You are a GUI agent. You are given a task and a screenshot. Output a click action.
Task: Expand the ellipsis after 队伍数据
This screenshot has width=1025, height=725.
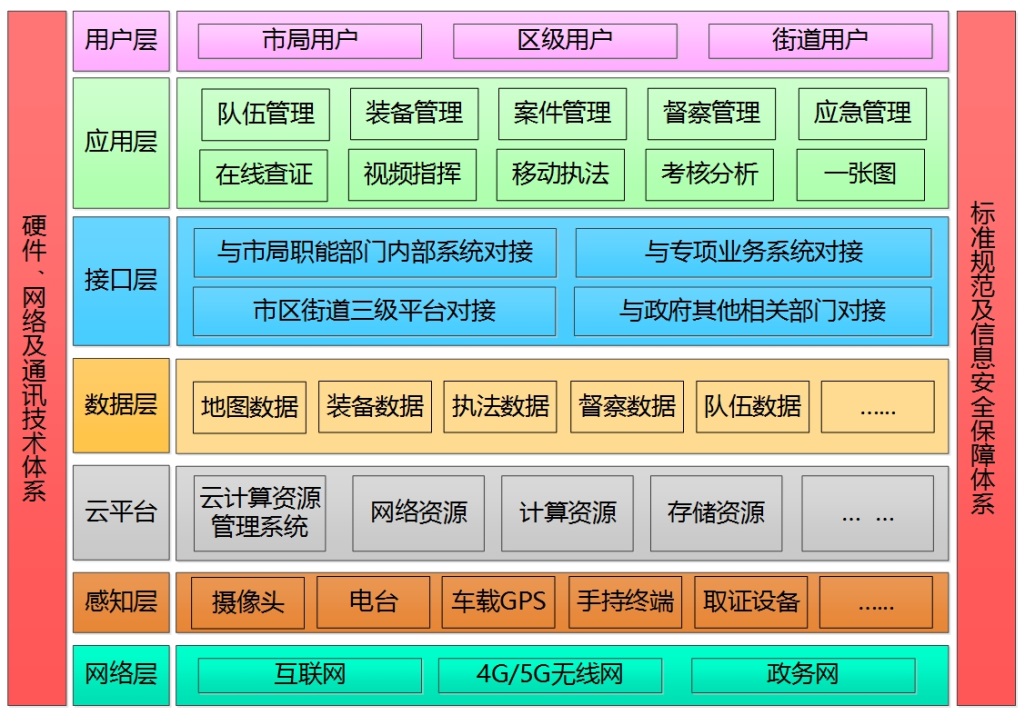point(878,407)
